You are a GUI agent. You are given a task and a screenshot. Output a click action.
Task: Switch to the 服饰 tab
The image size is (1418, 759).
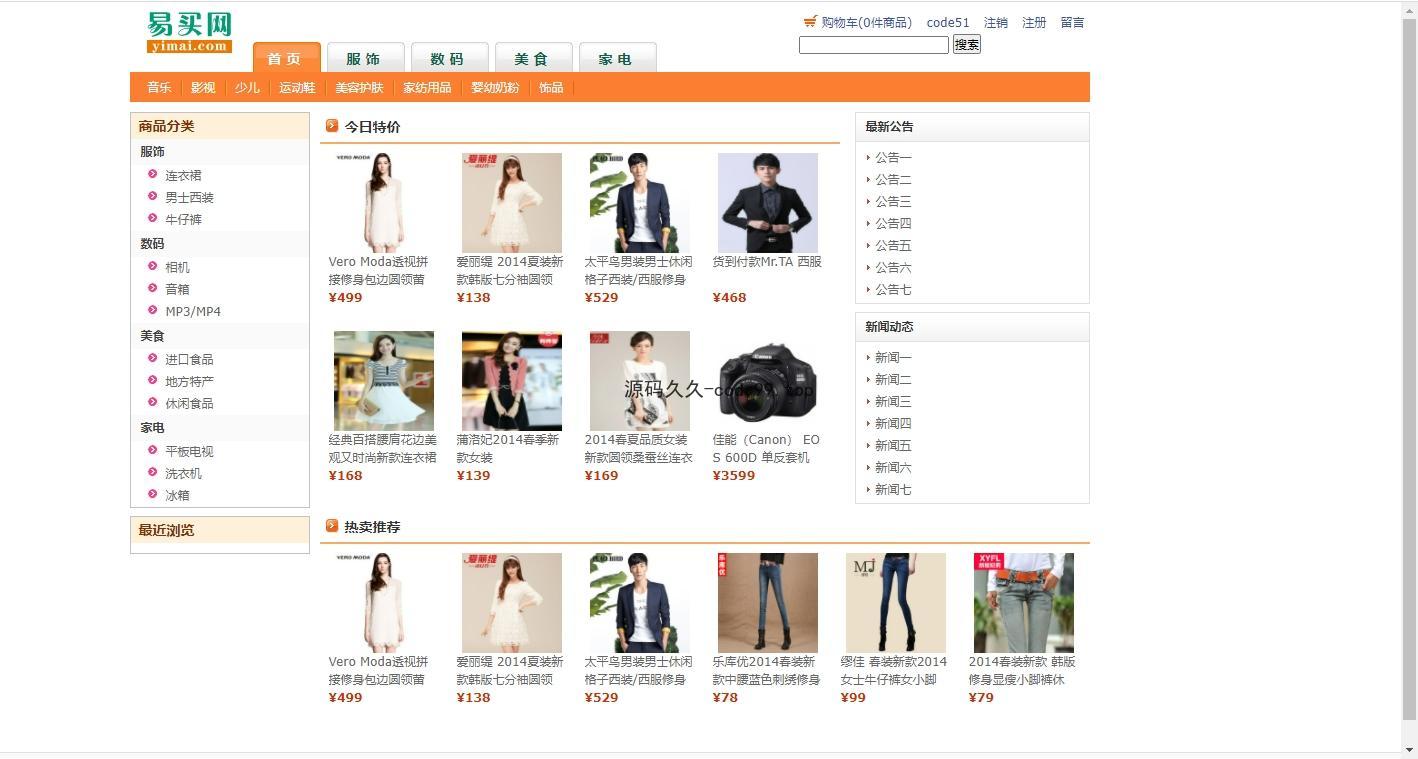(364, 58)
